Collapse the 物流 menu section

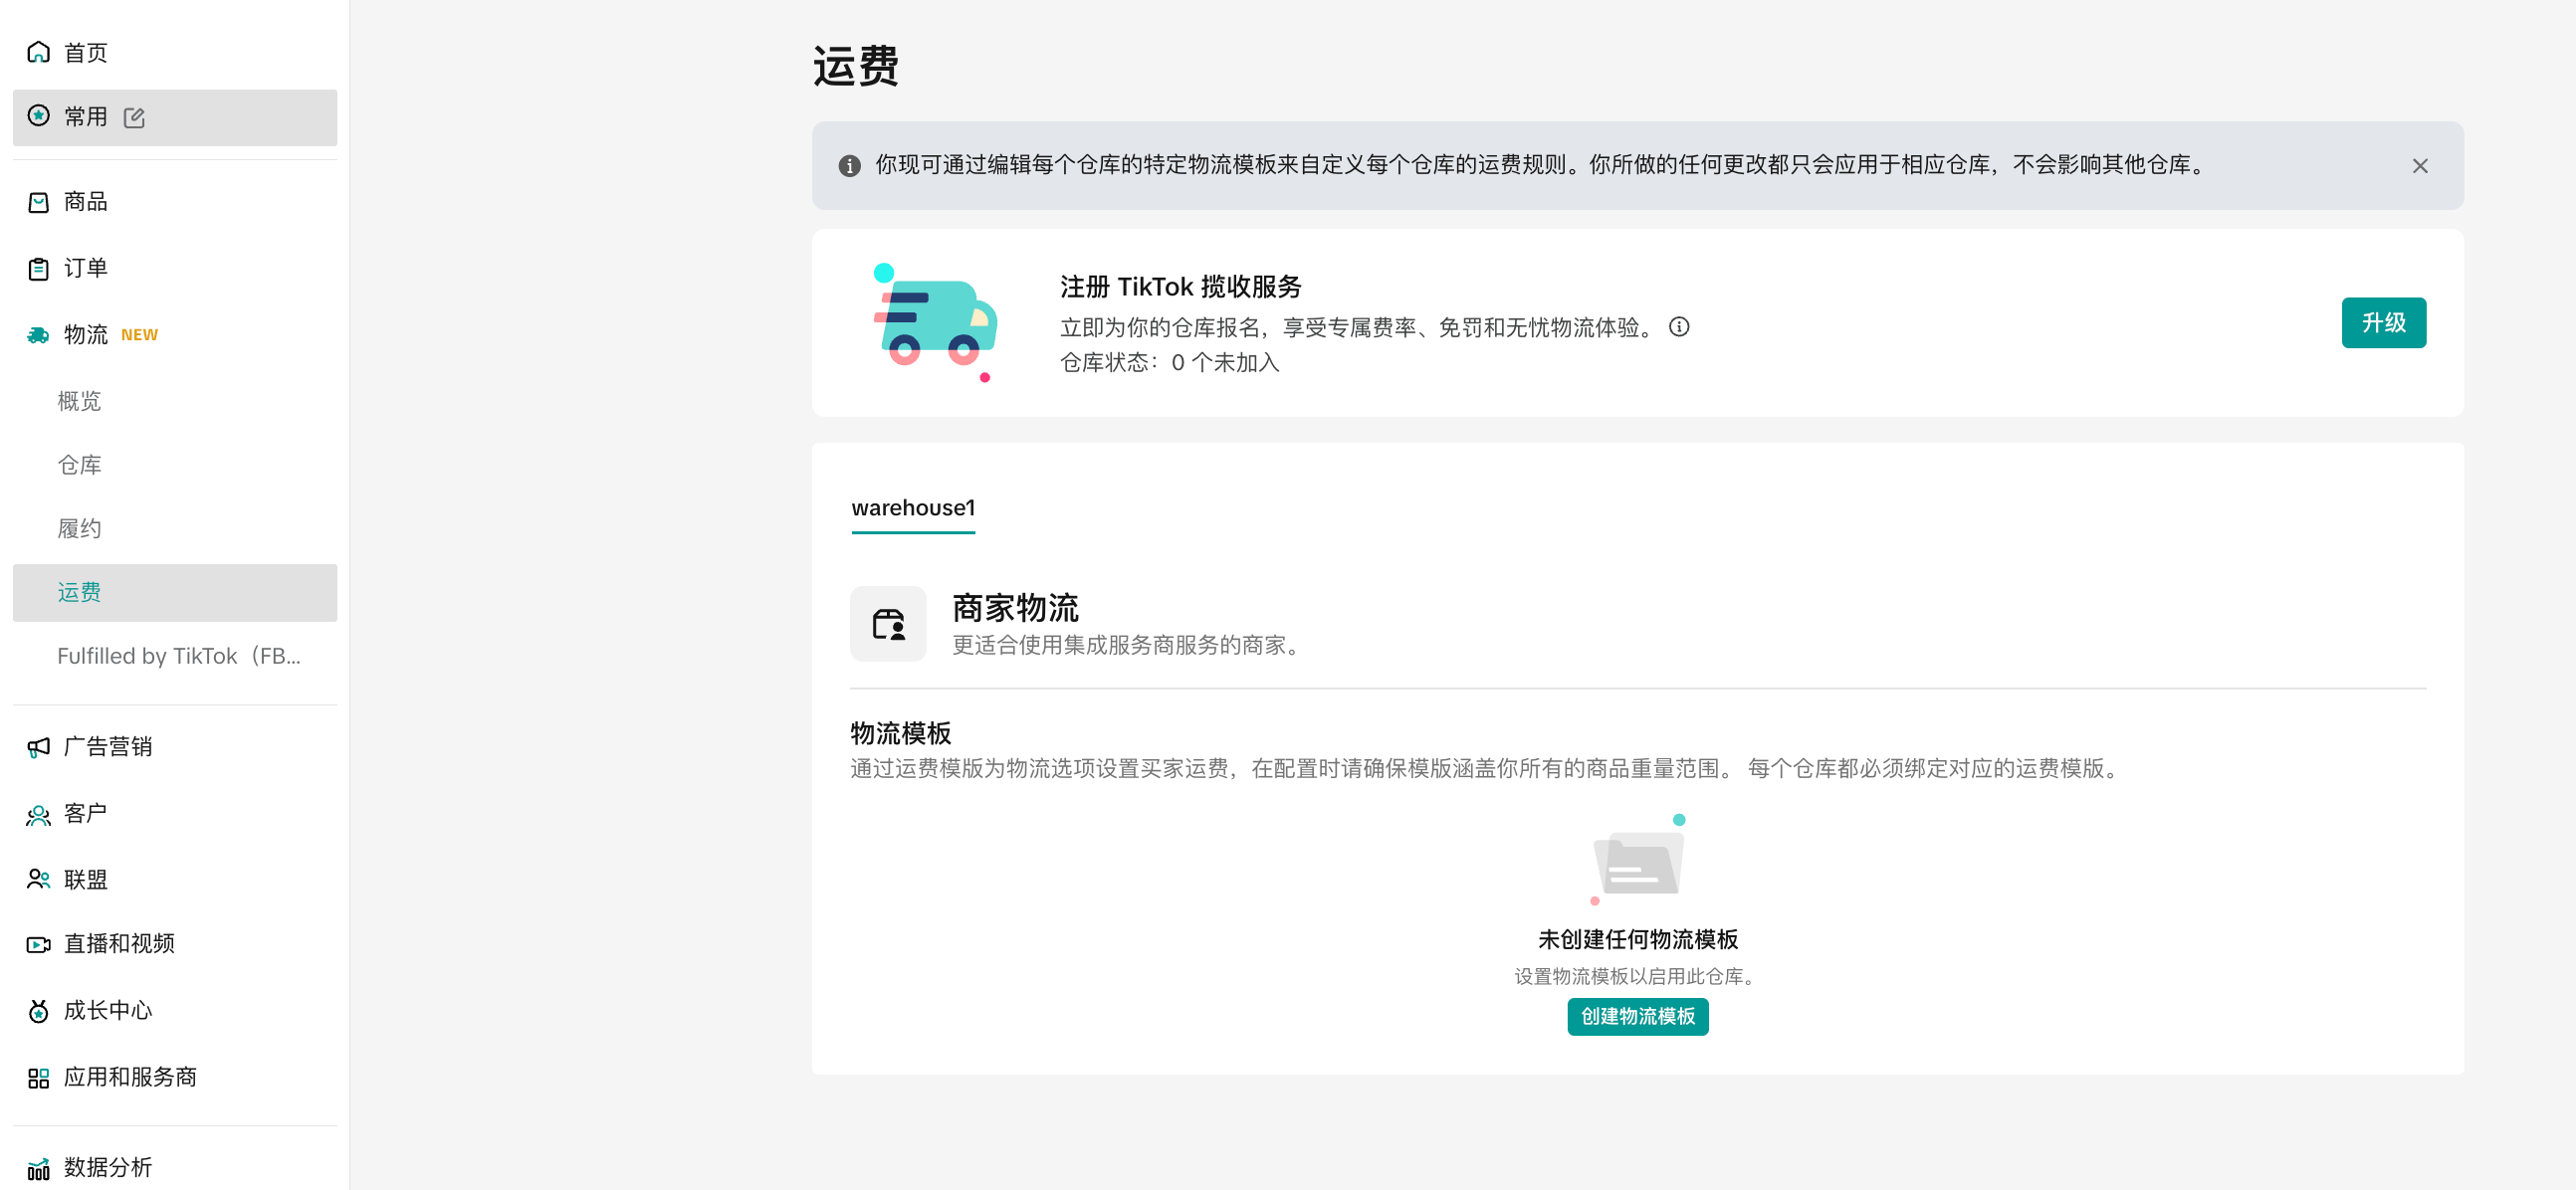86,335
